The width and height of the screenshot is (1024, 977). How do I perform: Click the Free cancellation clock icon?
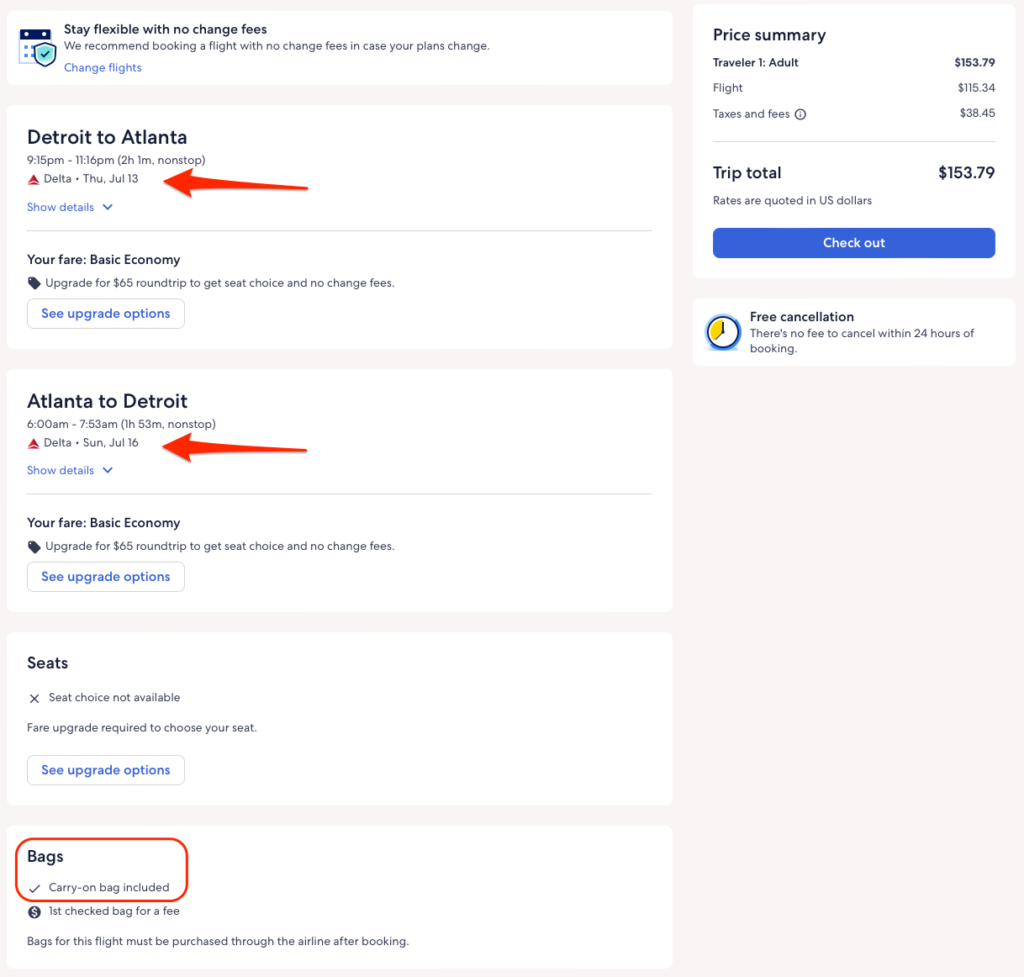[x=723, y=332]
